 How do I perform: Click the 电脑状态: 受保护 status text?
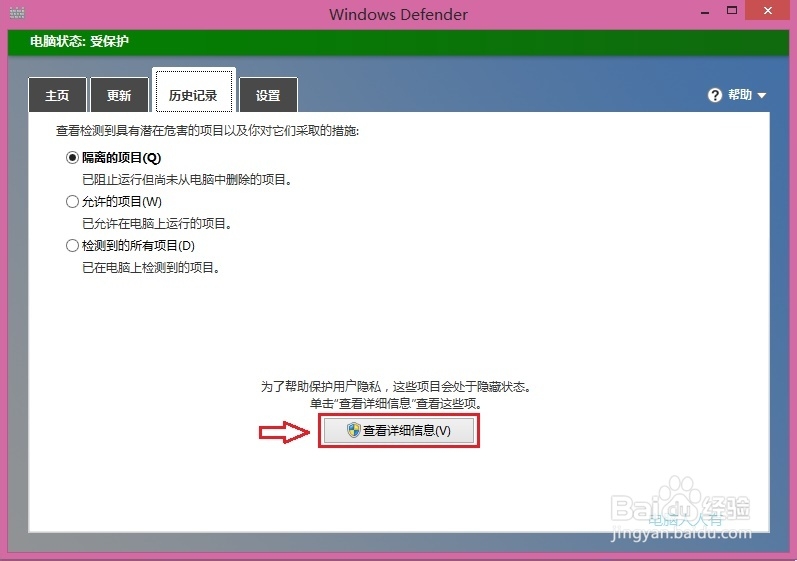pos(79,41)
